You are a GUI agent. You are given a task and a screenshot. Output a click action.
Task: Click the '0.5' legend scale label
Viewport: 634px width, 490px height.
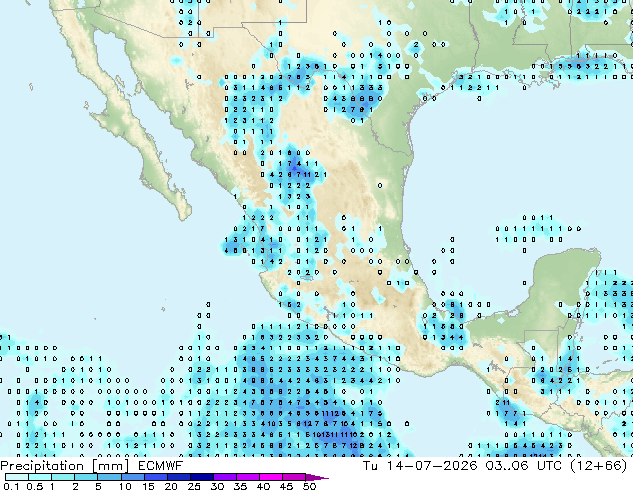[35, 486]
